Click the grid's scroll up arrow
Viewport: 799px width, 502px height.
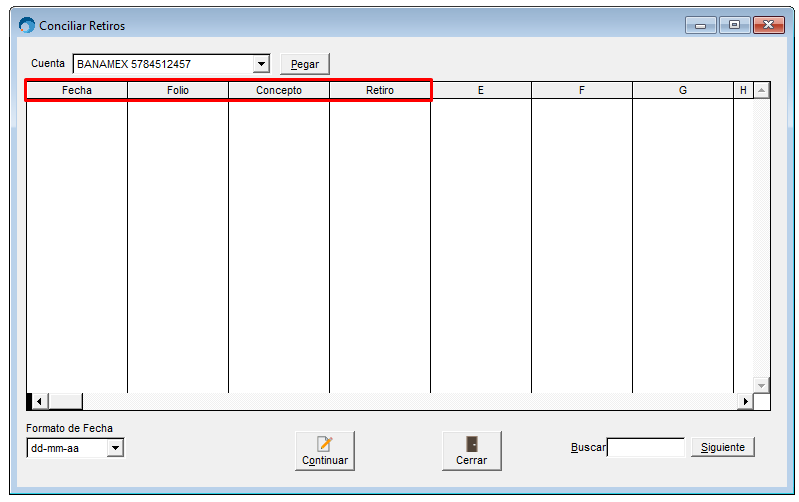pos(761,91)
